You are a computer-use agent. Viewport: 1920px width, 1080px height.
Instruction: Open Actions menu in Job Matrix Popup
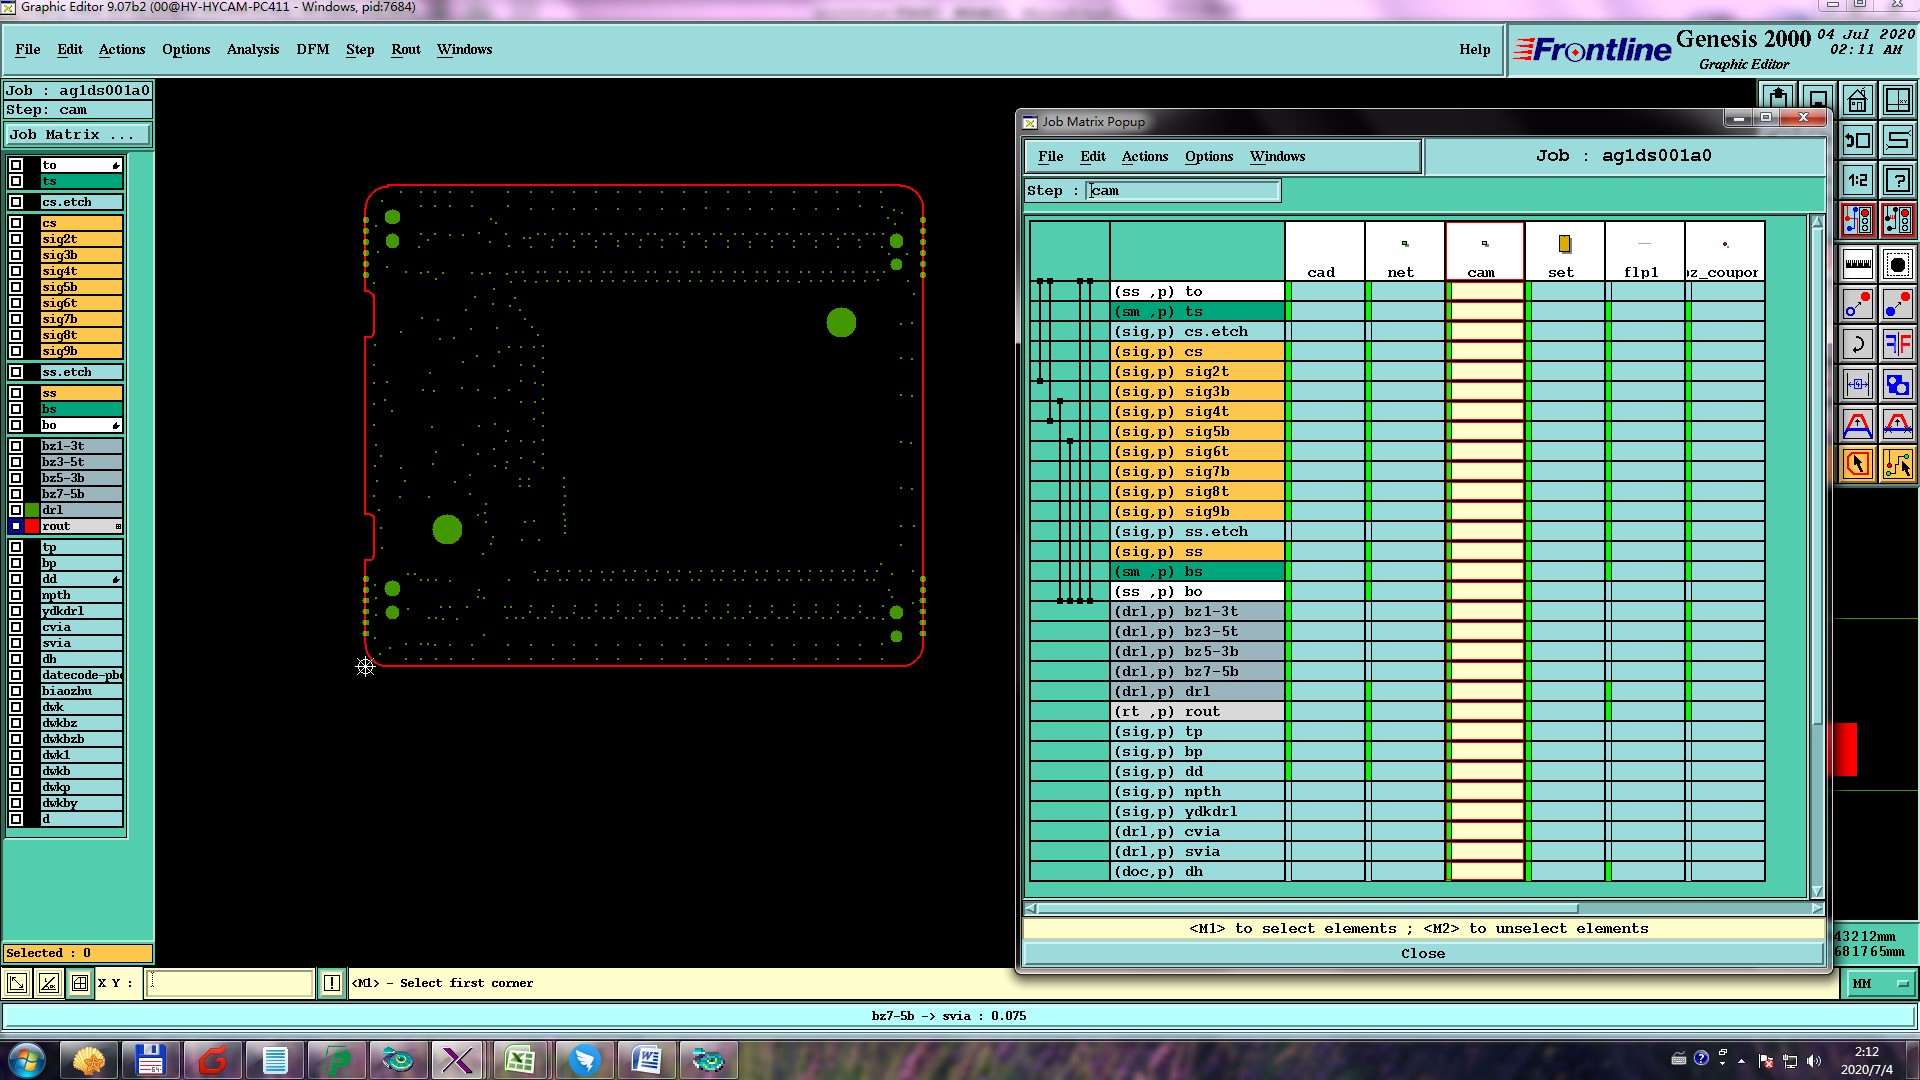[x=1144, y=157]
